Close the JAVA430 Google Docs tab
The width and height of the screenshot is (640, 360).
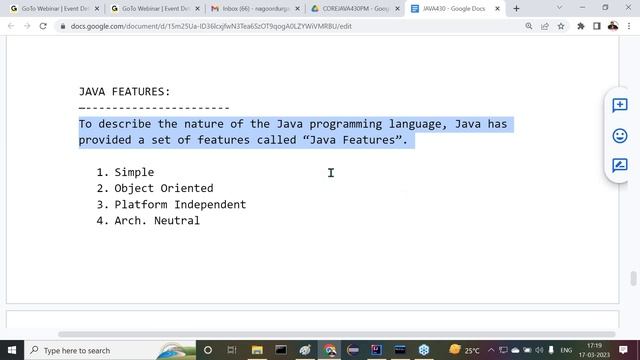[x=497, y=9]
